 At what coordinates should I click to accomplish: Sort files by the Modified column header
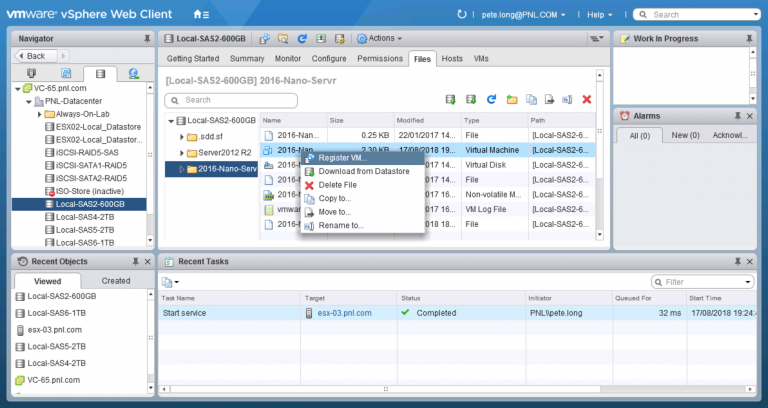click(428, 120)
